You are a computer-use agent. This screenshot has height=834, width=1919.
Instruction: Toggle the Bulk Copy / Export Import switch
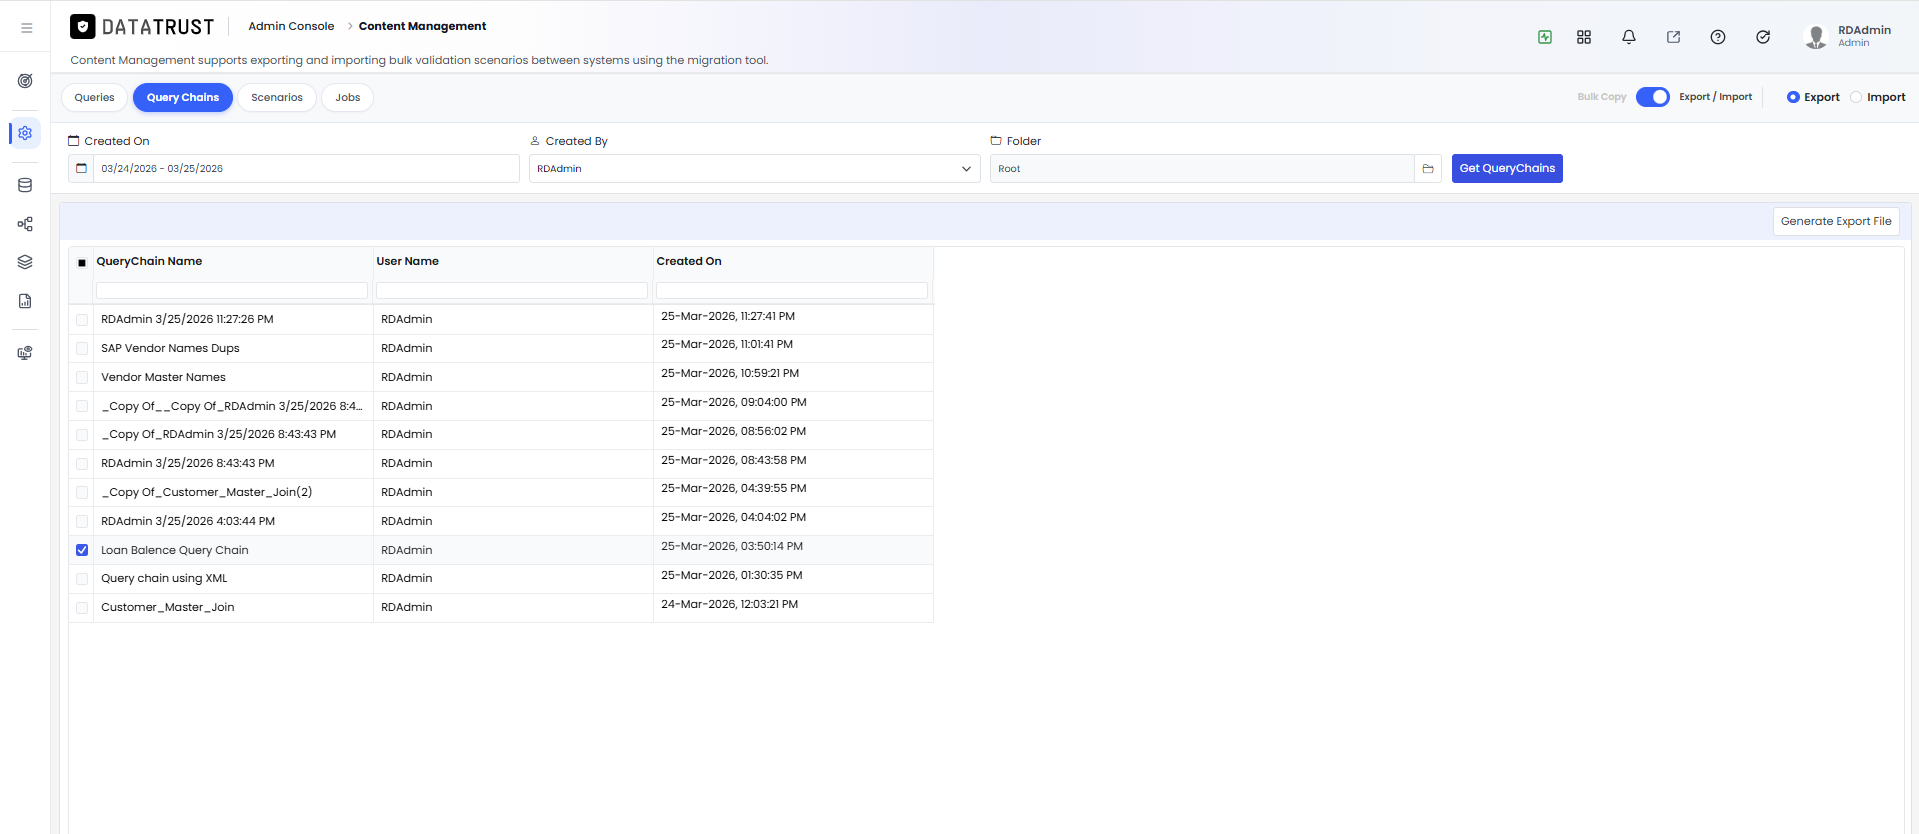pyautogui.click(x=1653, y=97)
